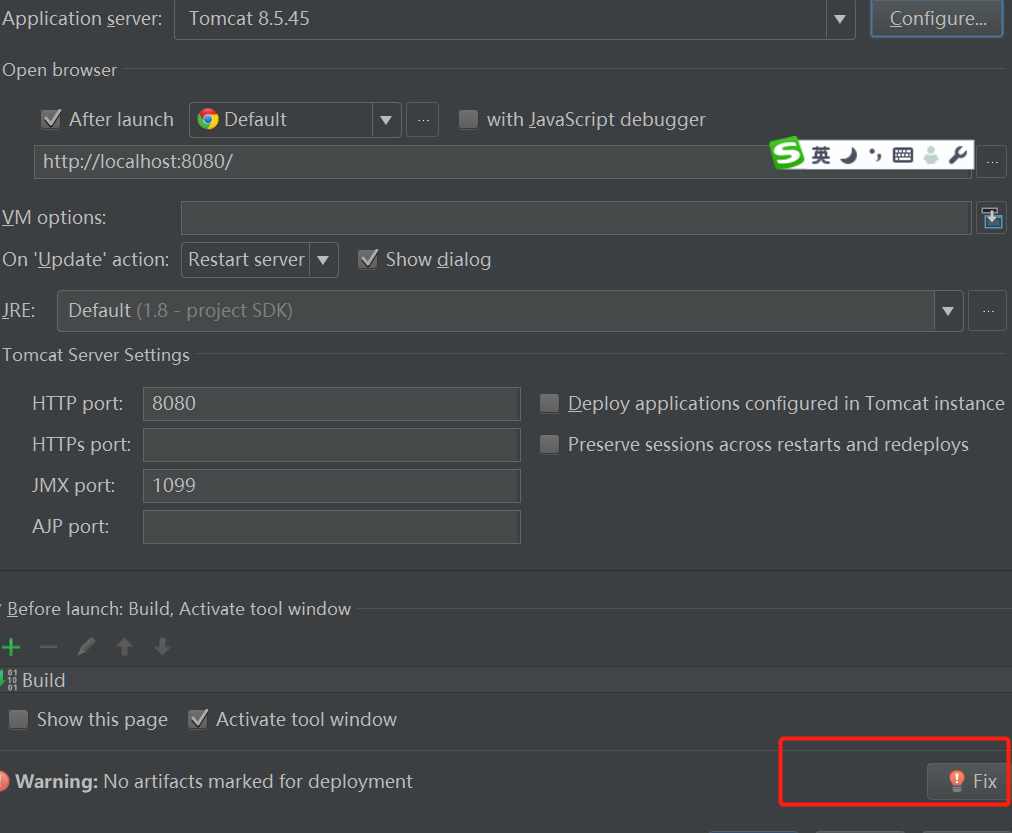The height and width of the screenshot is (833, 1012).
Task: Click the green Add task plus icon
Action: (x=12, y=647)
